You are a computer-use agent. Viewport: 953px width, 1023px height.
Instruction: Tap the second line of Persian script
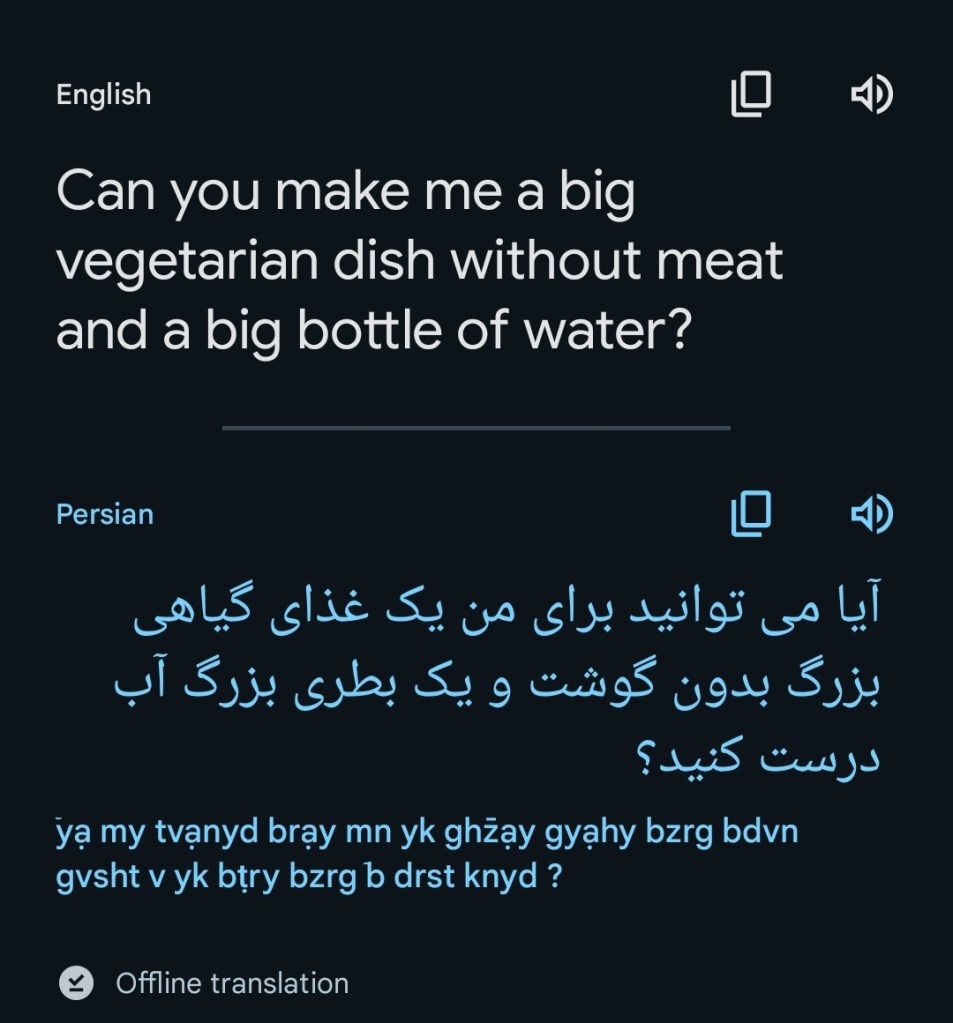[496, 686]
